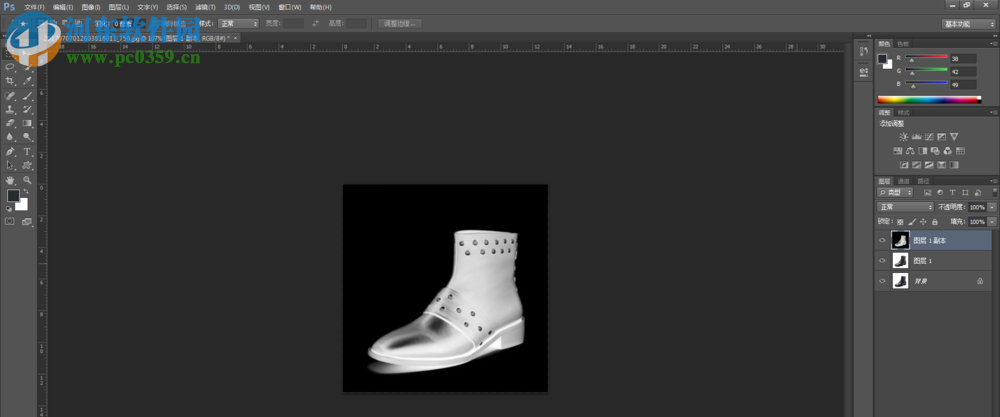Choose the Pen tool
Image resolution: width=1000 pixels, height=417 pixels.
[10, 151]
